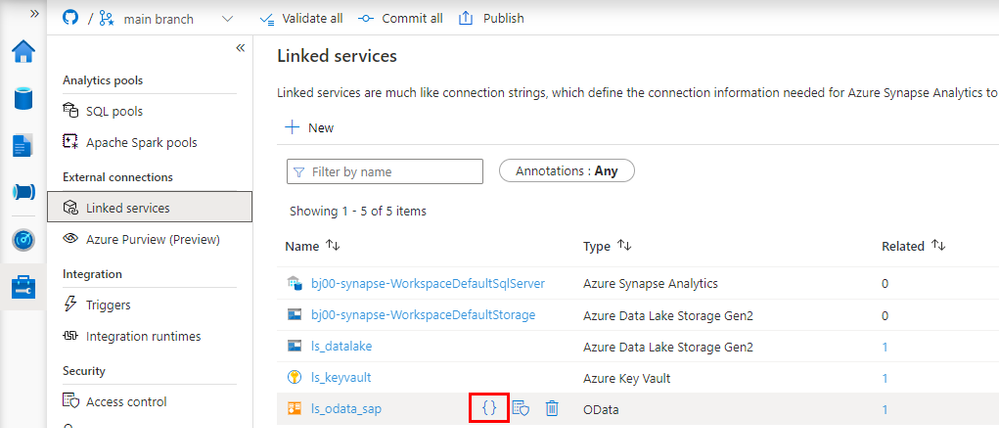
Task: Collapse the Manage side panel
Action: 240,48
